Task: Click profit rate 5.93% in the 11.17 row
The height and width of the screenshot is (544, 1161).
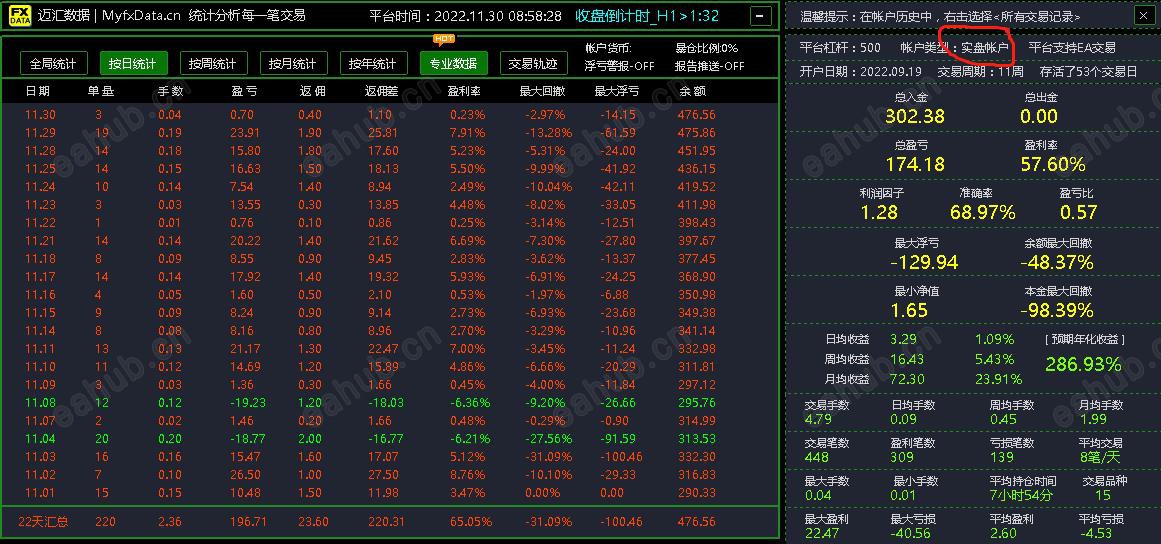Action: (x=466, y=277)
